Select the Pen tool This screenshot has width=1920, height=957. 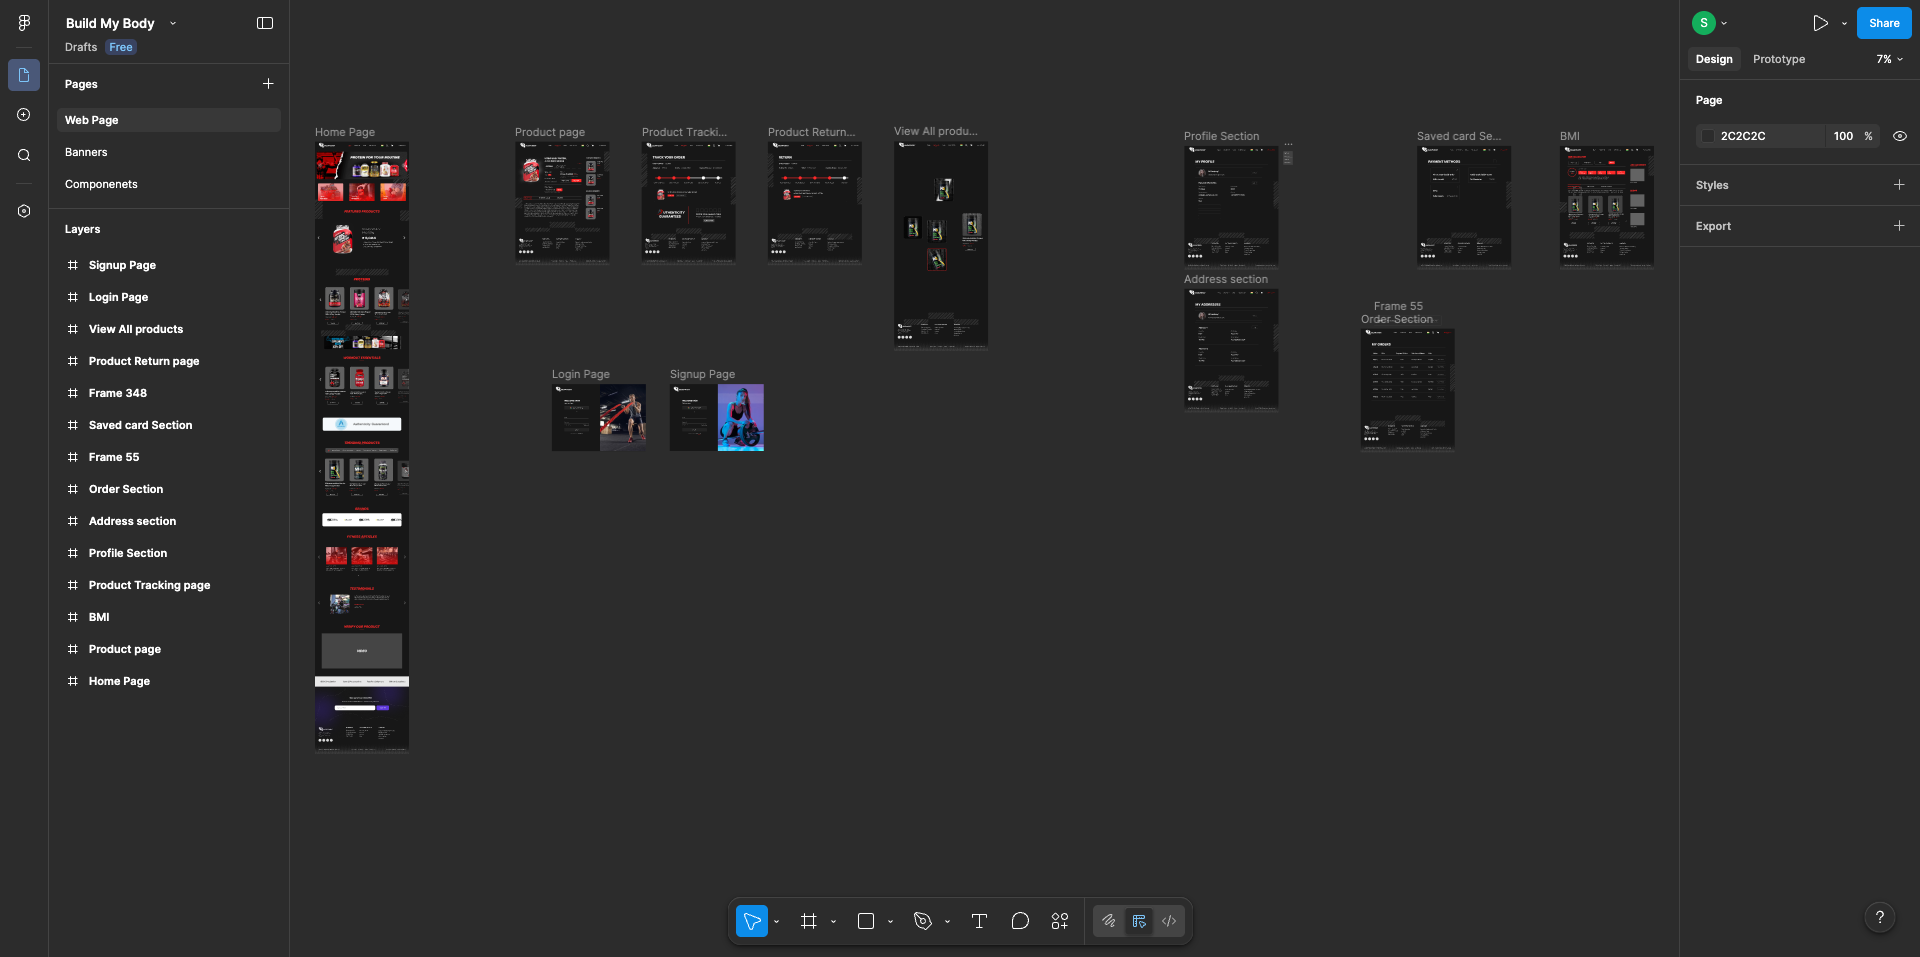pos(923,921)
